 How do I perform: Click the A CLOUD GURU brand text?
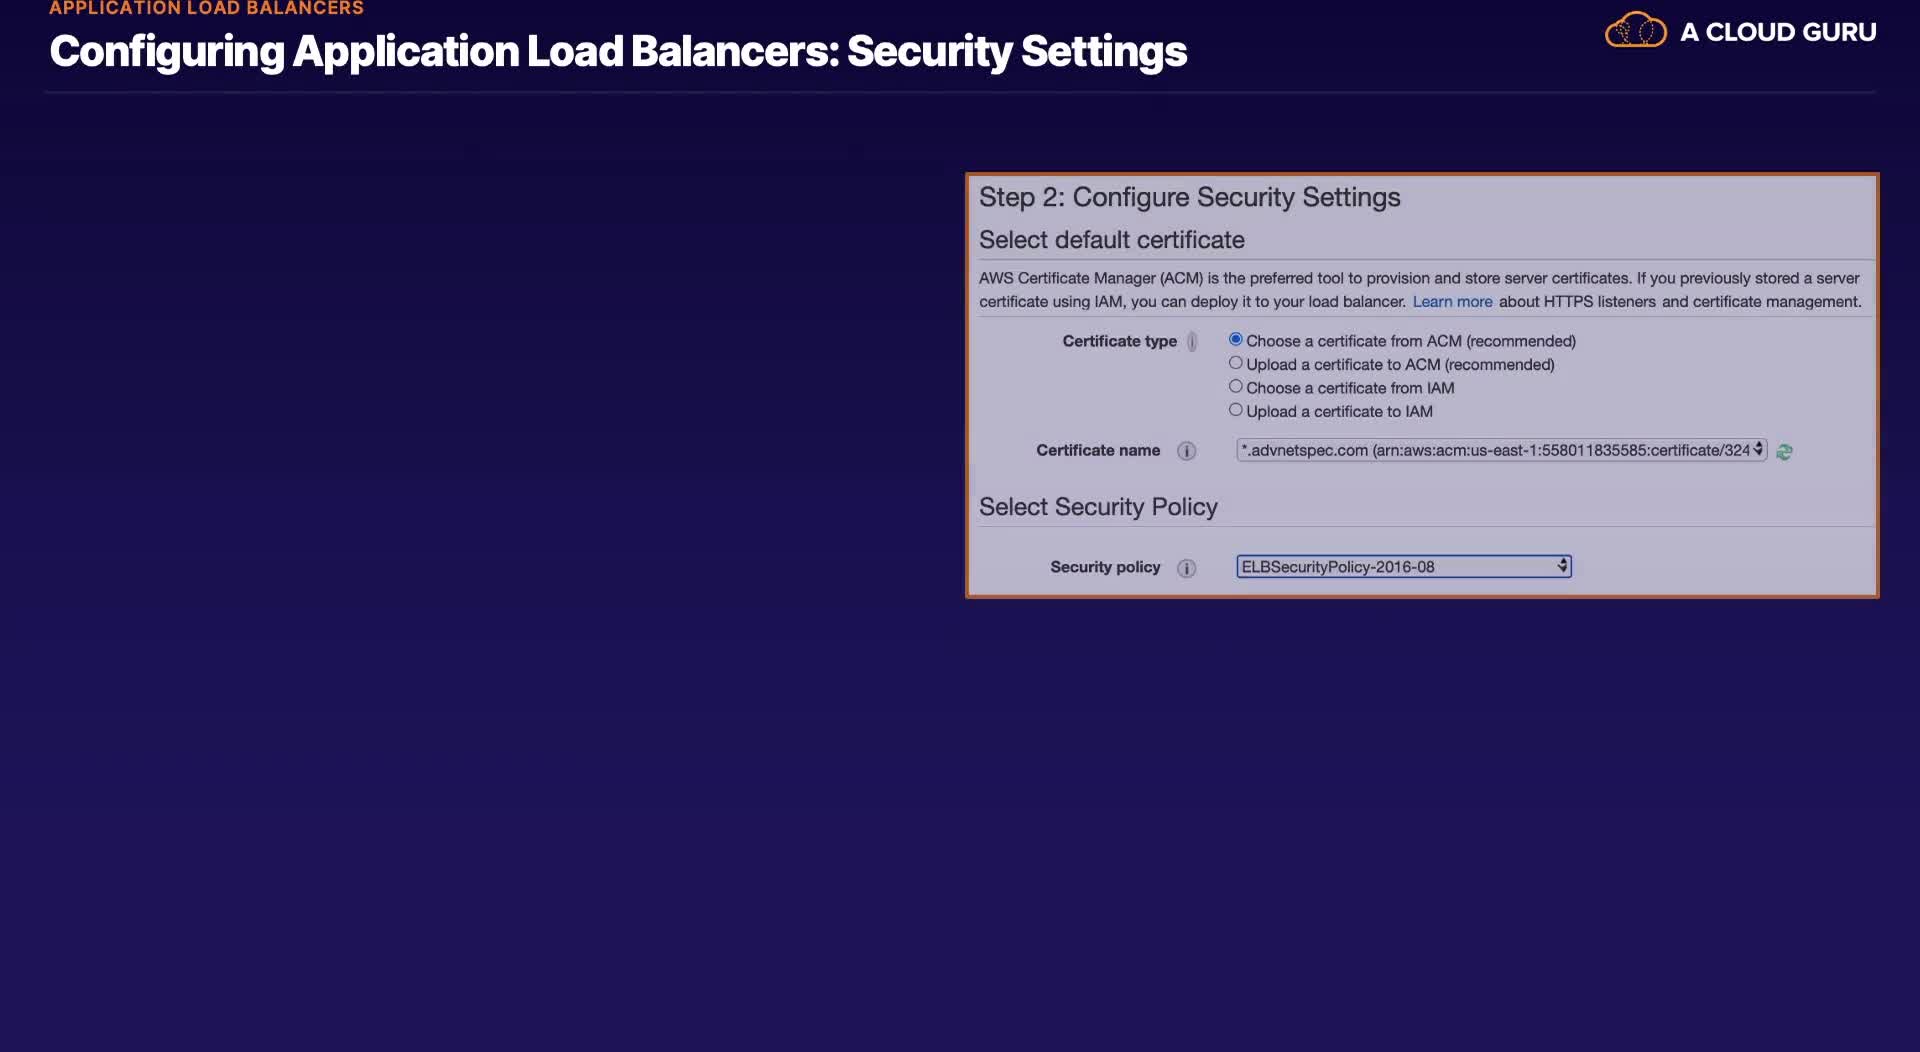[x=1778, y=32]
